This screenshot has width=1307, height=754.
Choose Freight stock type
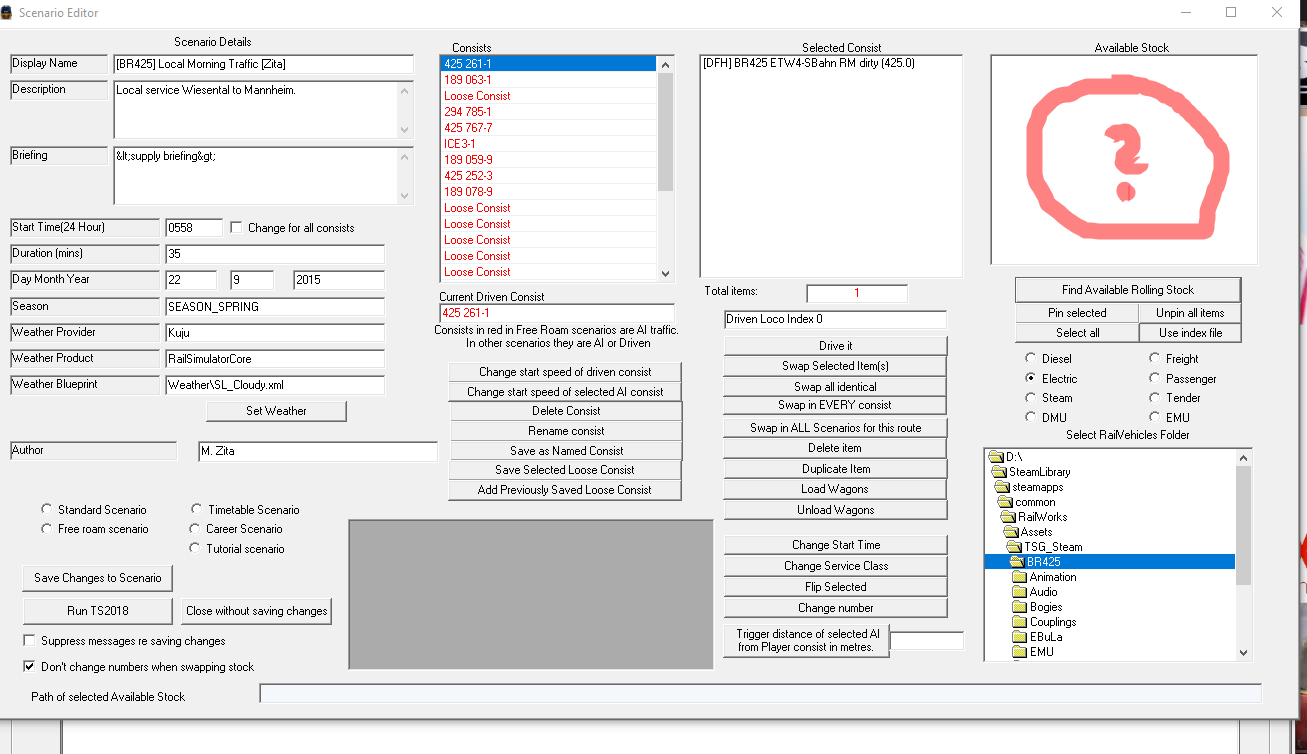tap(1154, 358)
